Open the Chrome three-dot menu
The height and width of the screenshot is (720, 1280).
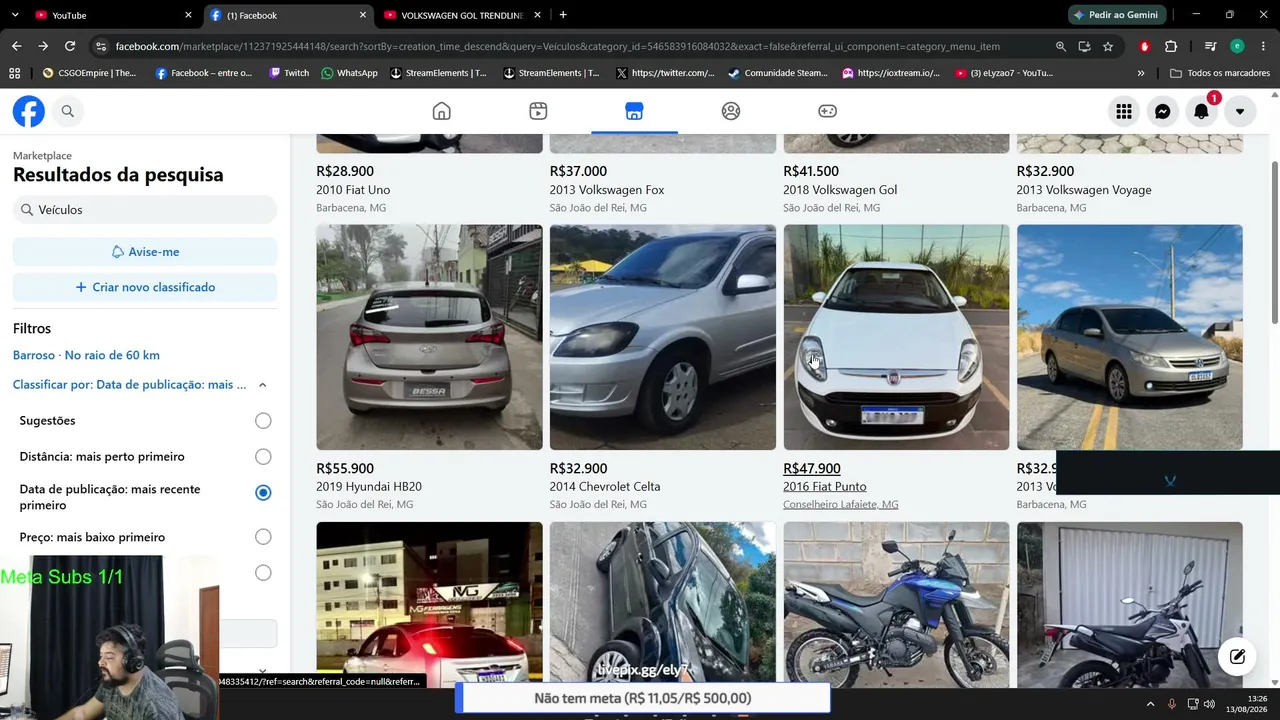pyautogui.click(x=1263, y=46)
